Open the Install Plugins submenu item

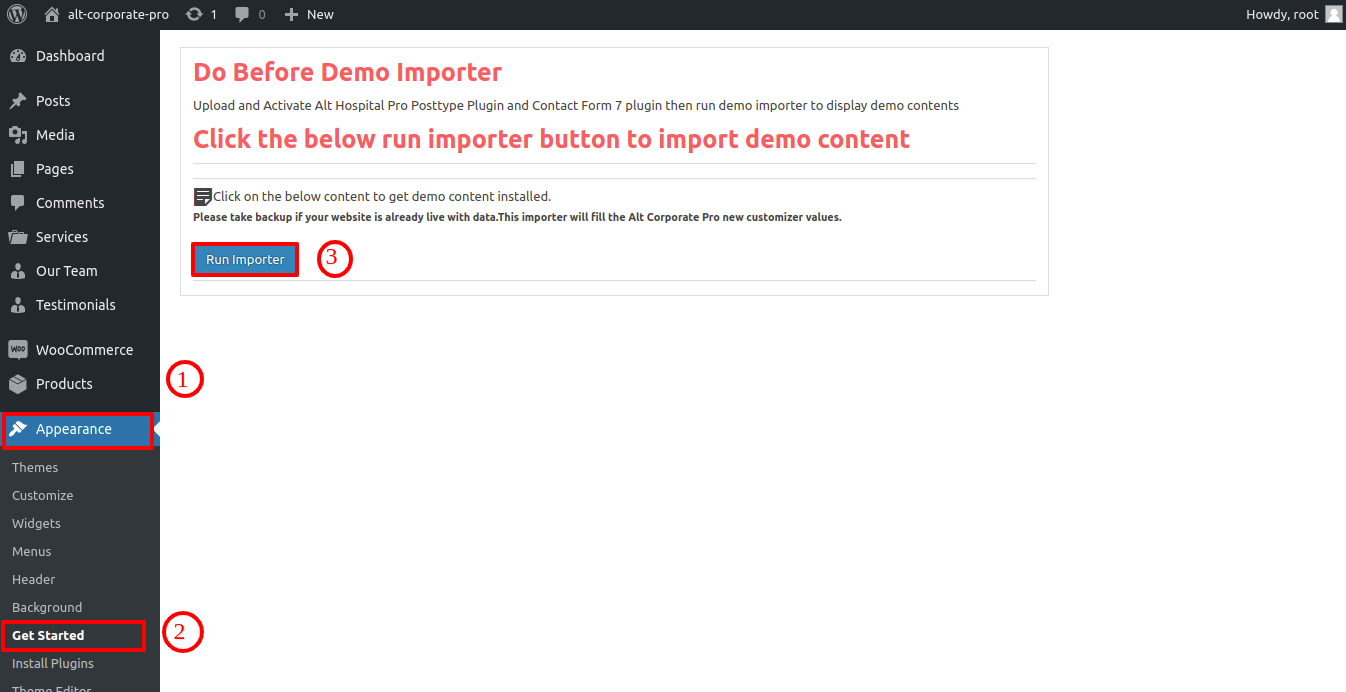point(53,664)
